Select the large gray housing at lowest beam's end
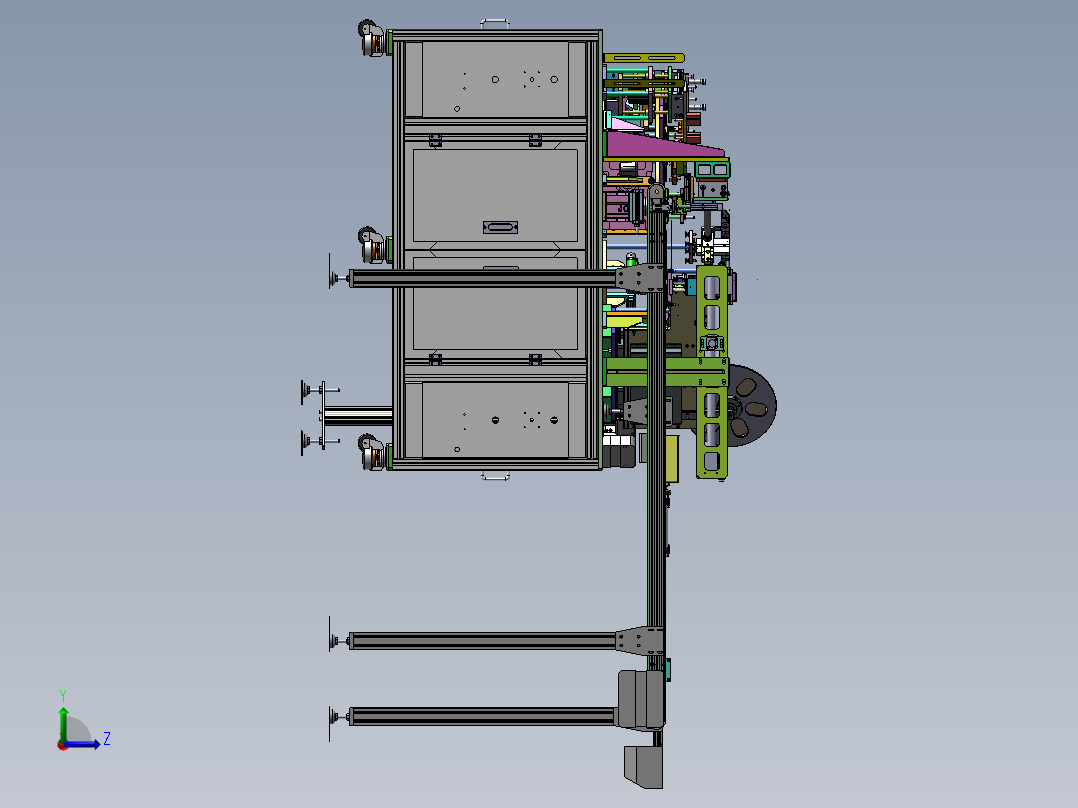The image size is (1078, 808). [x=640, y=698]
